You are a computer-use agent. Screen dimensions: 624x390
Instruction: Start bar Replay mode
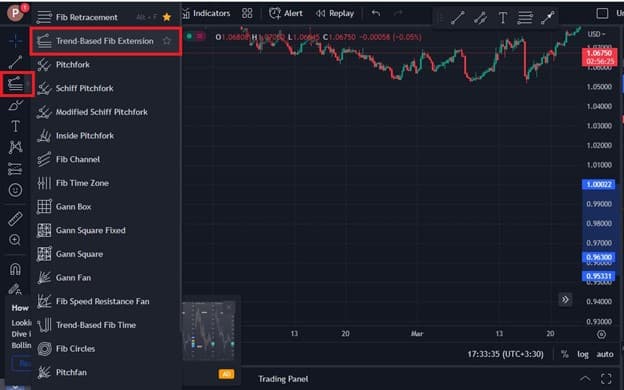(x=335, y=14)
